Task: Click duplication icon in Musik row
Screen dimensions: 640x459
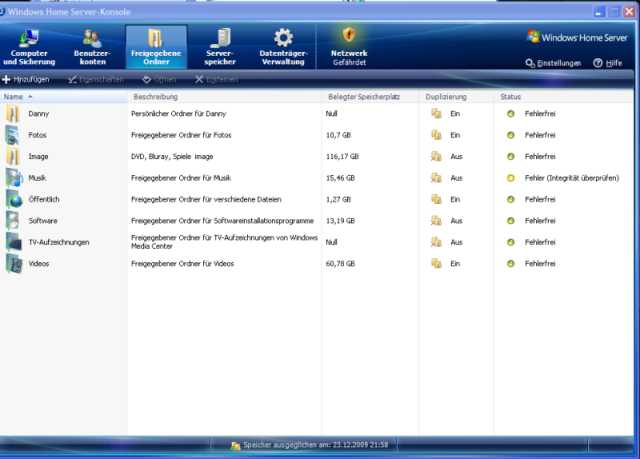Action: tap(436, 178)
